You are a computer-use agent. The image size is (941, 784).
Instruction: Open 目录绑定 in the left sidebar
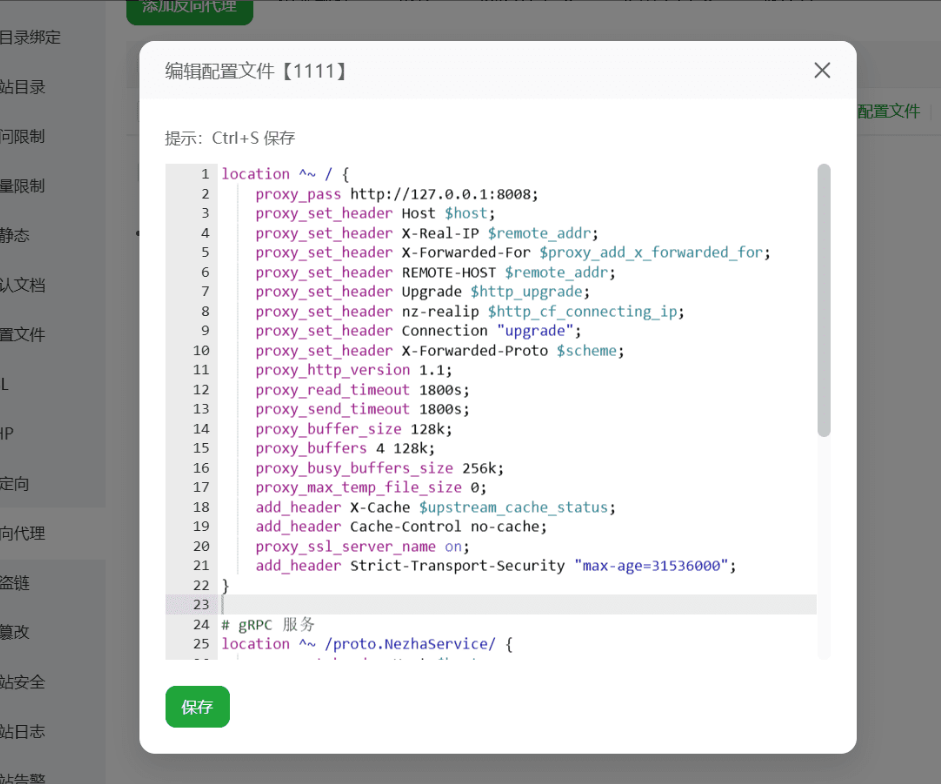click(30, 38)
